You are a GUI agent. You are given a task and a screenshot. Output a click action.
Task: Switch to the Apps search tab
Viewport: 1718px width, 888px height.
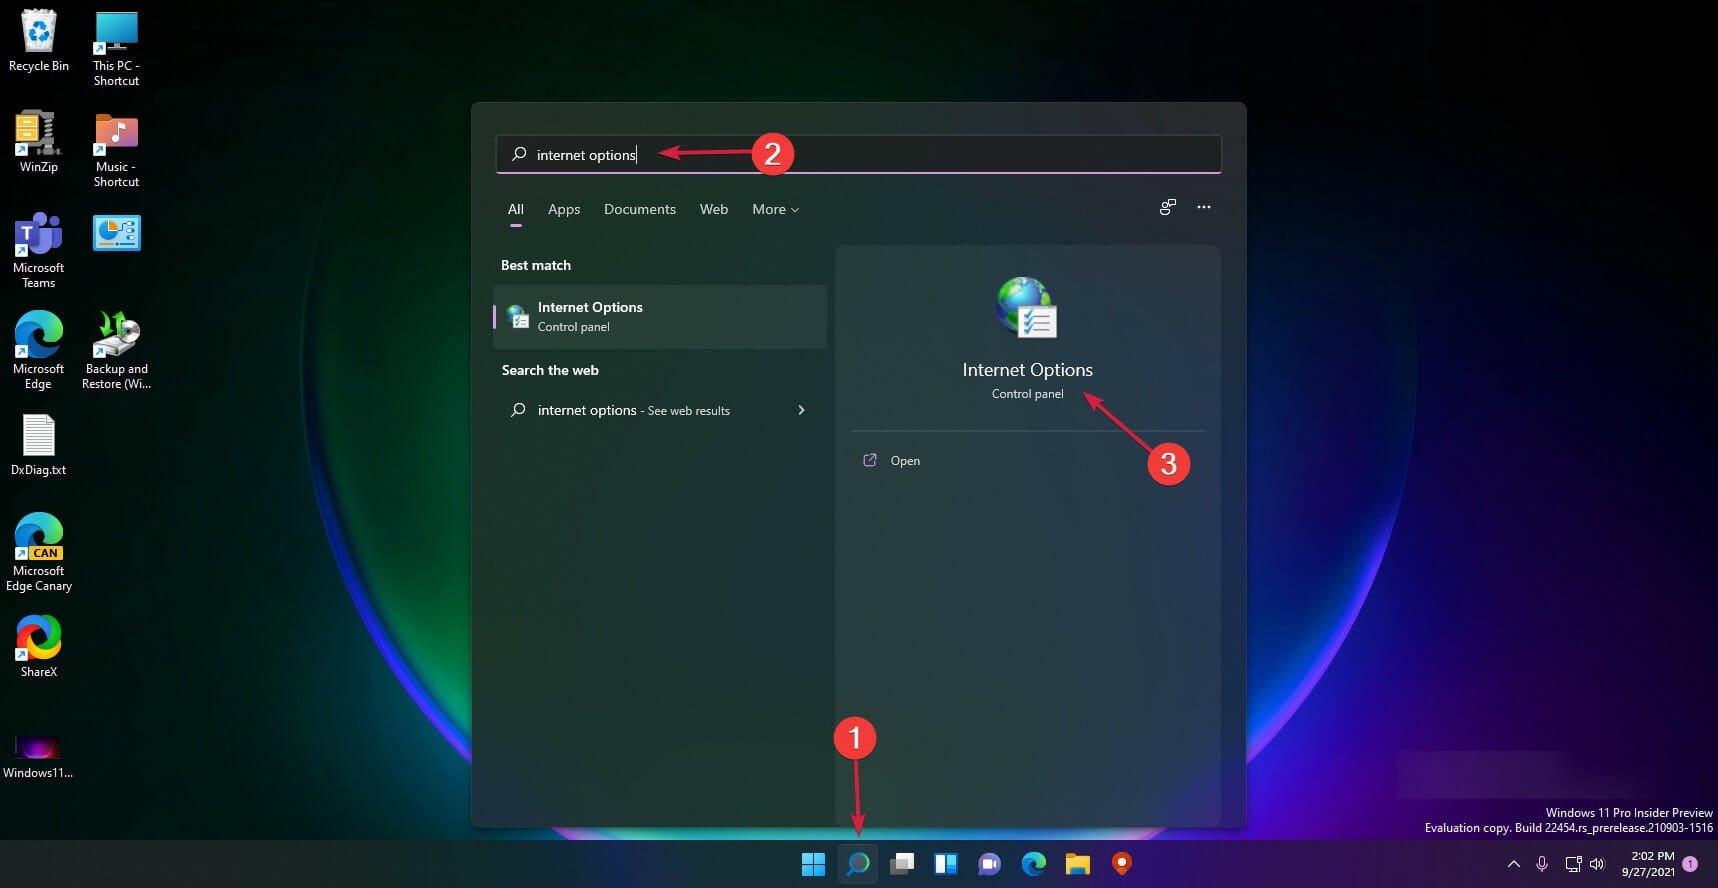tap(564, 209)
